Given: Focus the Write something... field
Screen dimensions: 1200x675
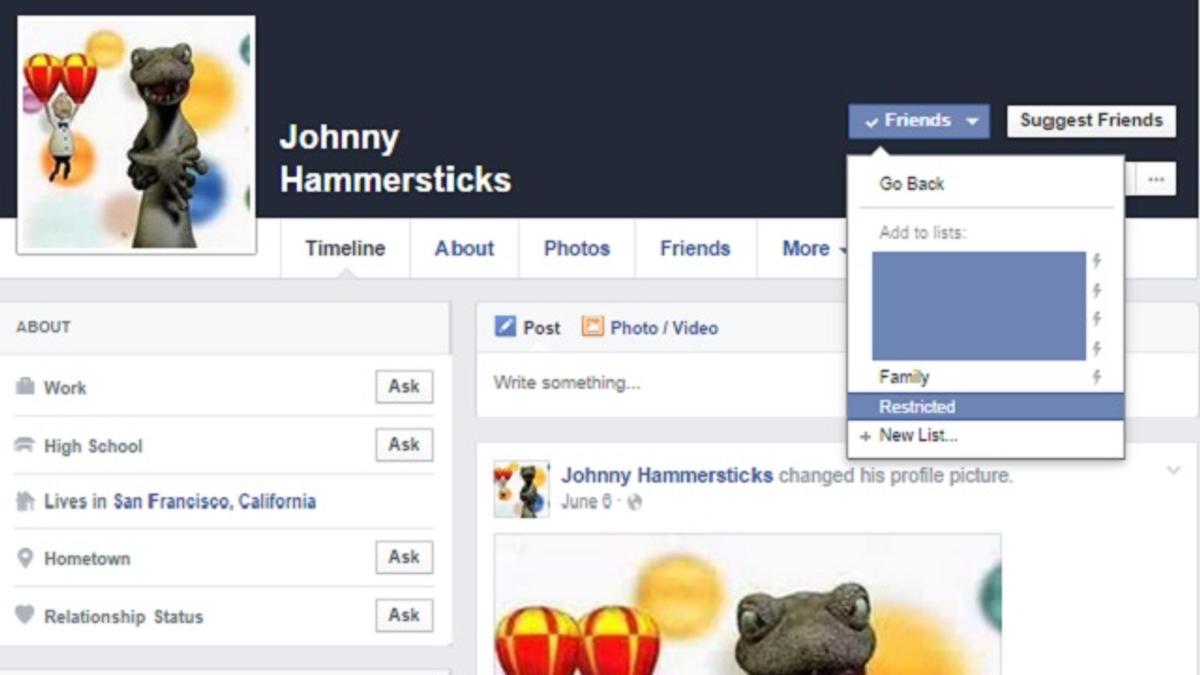Looking at the screenshot, I should click(836, 383).
